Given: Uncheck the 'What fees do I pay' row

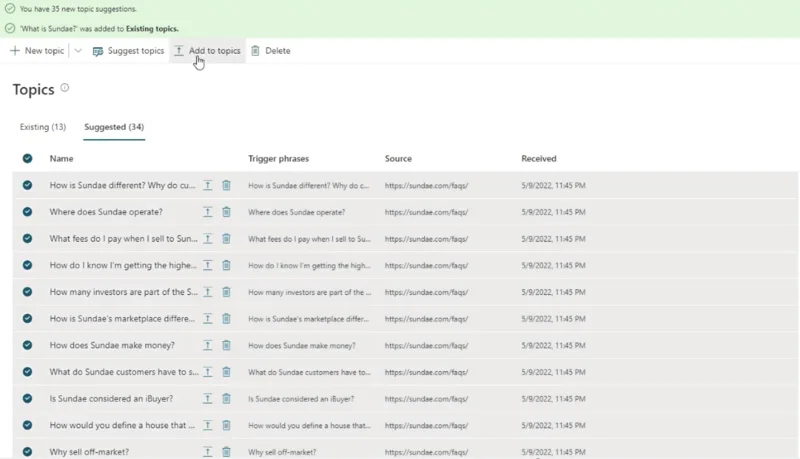Looking at the screenshot, I should tap(28, 239).
